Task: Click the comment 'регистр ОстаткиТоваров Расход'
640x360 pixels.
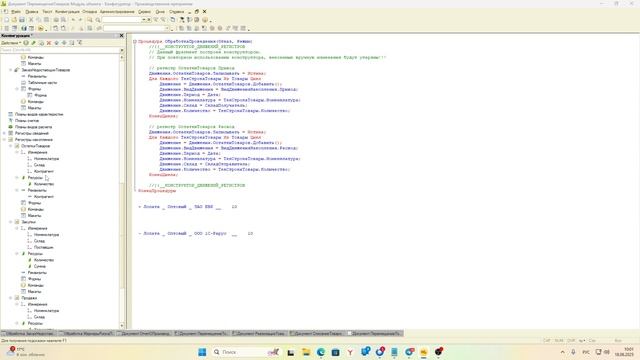Action: point(191,127)
